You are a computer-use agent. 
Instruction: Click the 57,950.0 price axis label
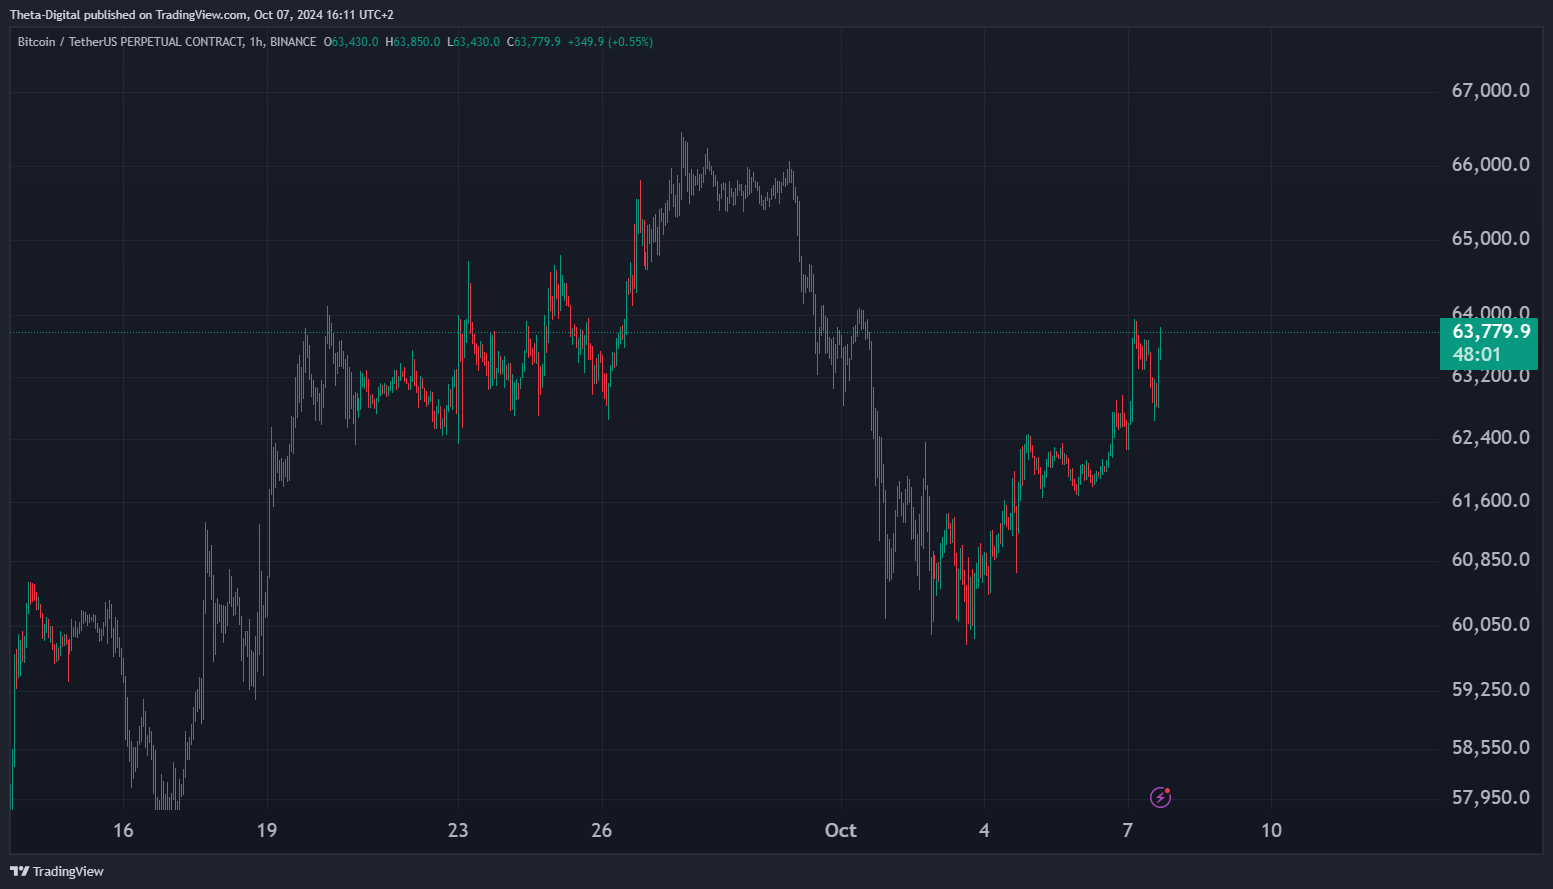(1490, 798)
